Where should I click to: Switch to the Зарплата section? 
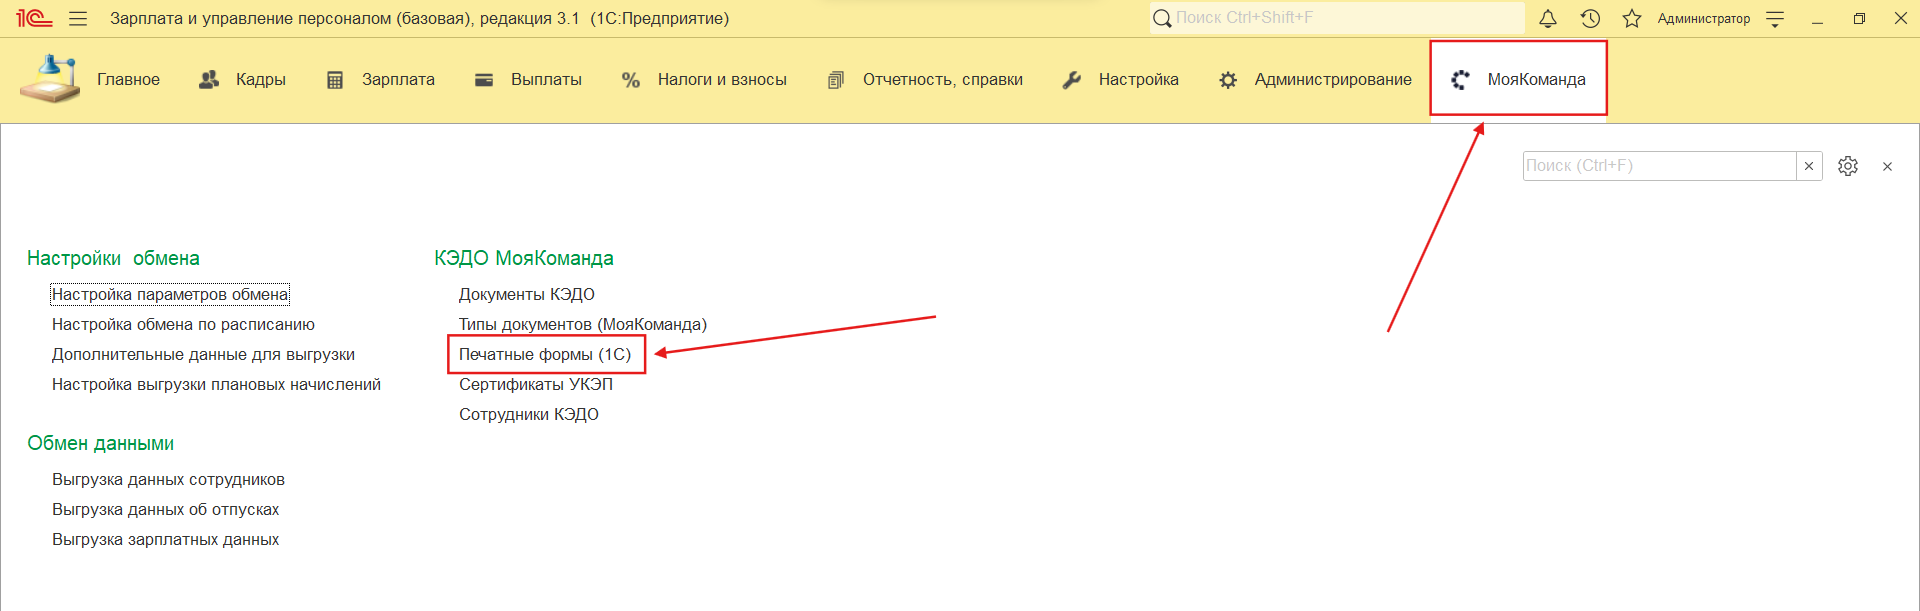coord(381,79)
